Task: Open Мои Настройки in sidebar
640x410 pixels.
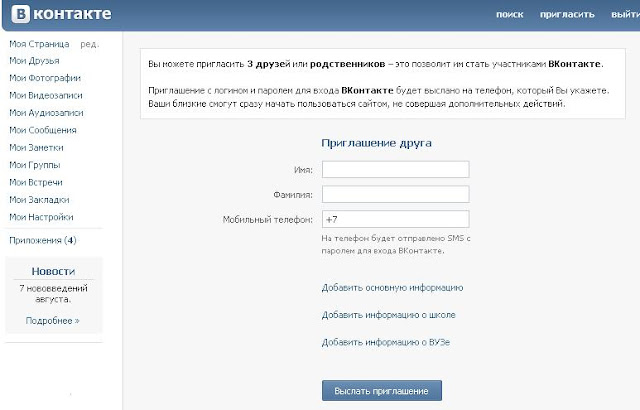Action: point(41,217)
